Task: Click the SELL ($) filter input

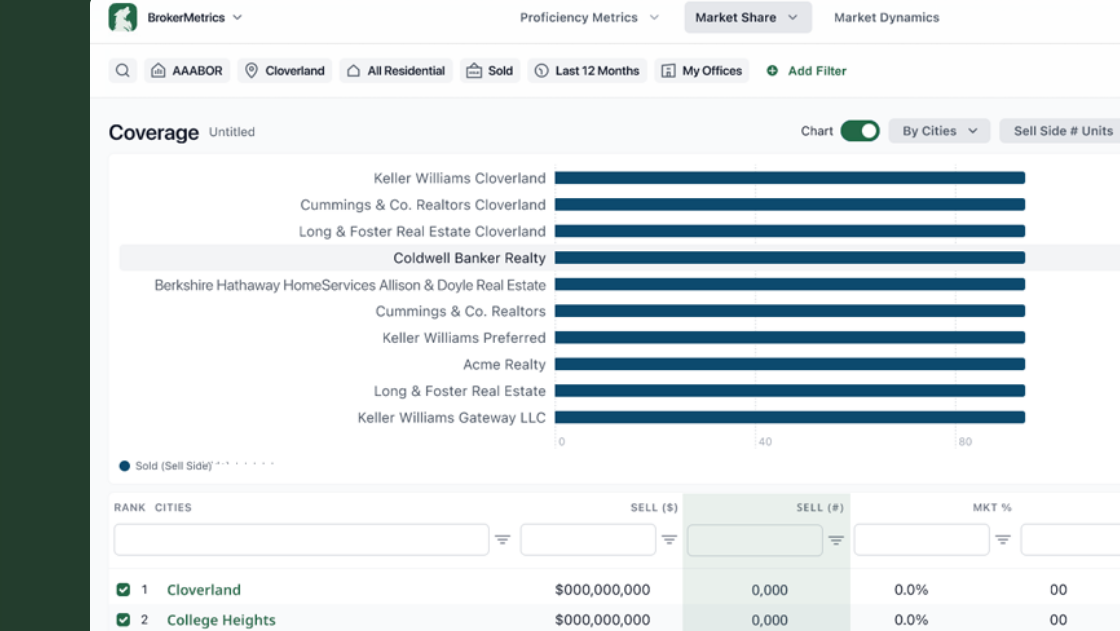Action: click(588, 540)
